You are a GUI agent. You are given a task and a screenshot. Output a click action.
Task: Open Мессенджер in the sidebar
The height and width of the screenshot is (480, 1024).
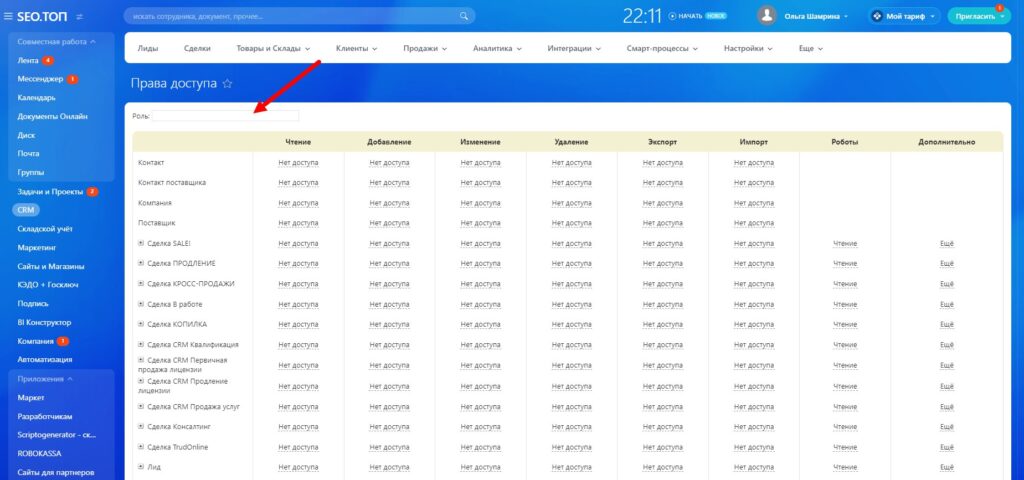(x=40, y=79)
